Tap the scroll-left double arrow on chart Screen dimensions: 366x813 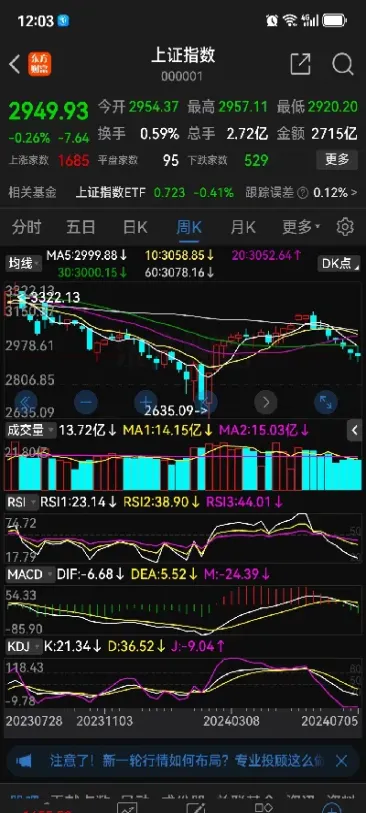(x=26, y=402)
